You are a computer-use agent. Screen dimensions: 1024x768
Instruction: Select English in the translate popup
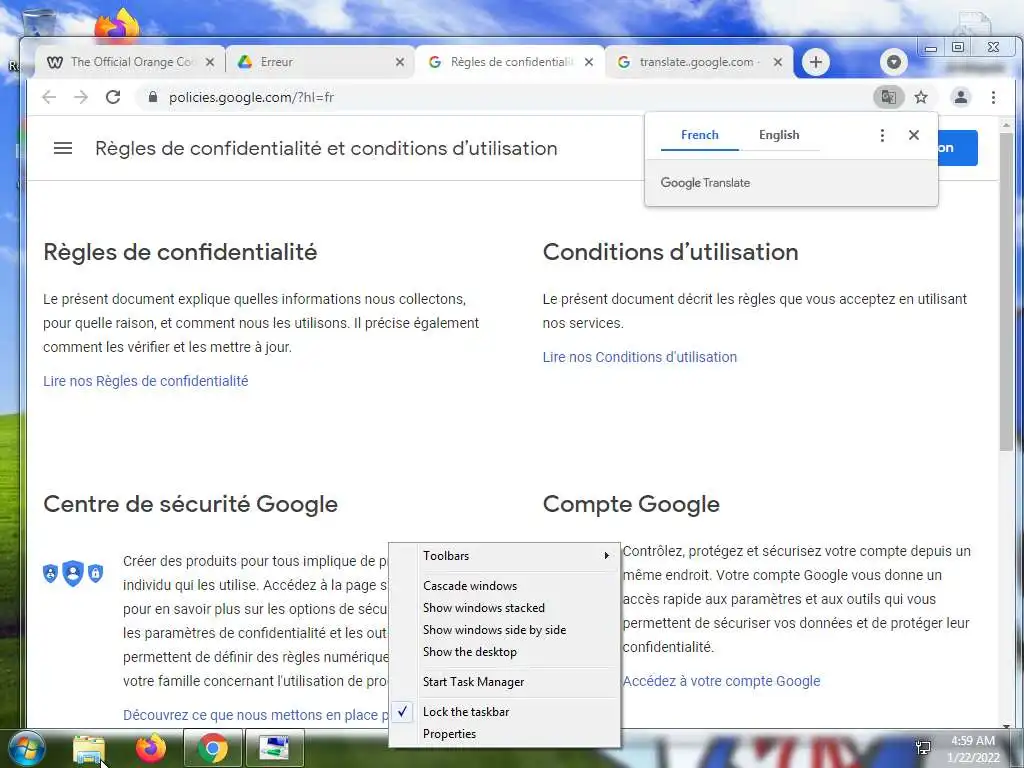coord(779,135)
